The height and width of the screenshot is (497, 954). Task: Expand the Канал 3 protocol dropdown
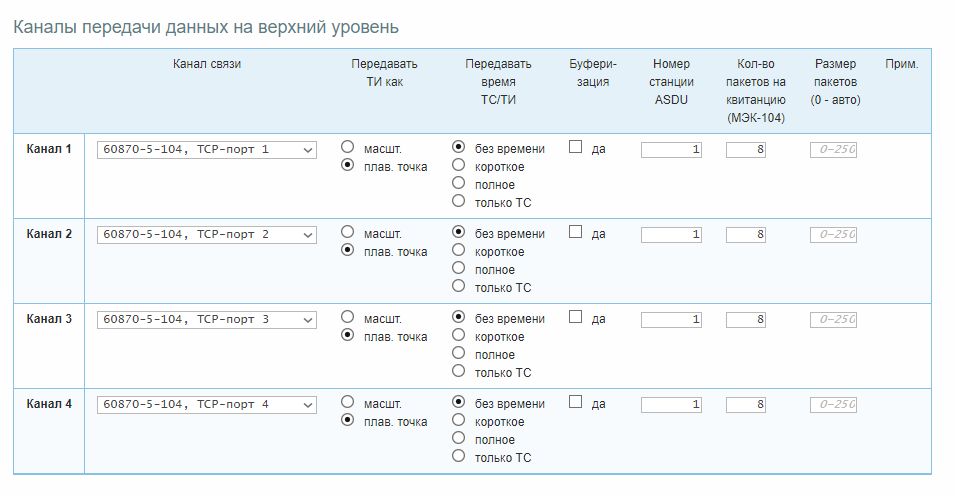pyautogui.click(x=207, y=320)
